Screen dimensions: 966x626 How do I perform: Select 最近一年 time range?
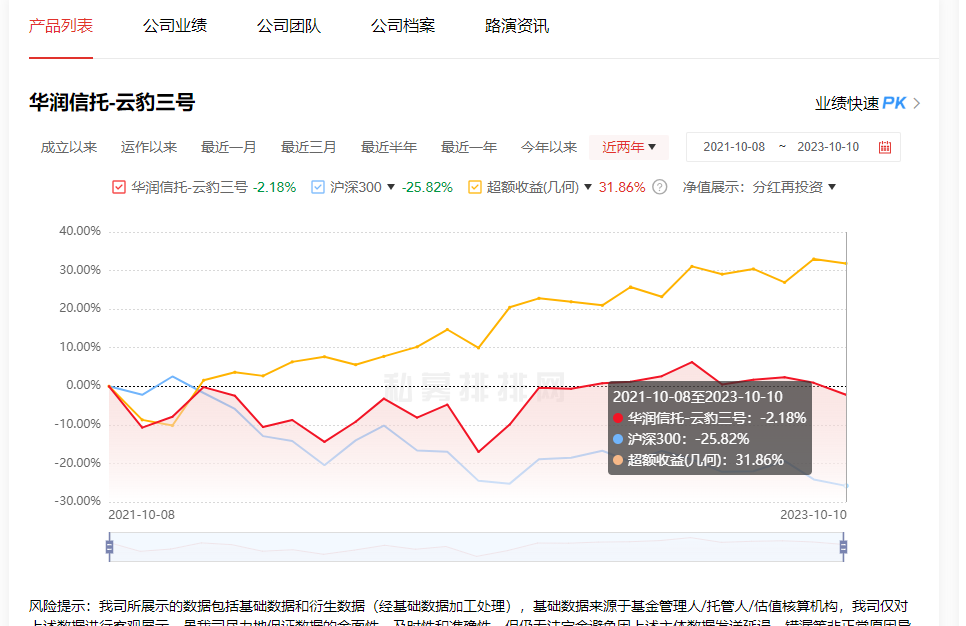pyautogui.click(x=469, y=147)
